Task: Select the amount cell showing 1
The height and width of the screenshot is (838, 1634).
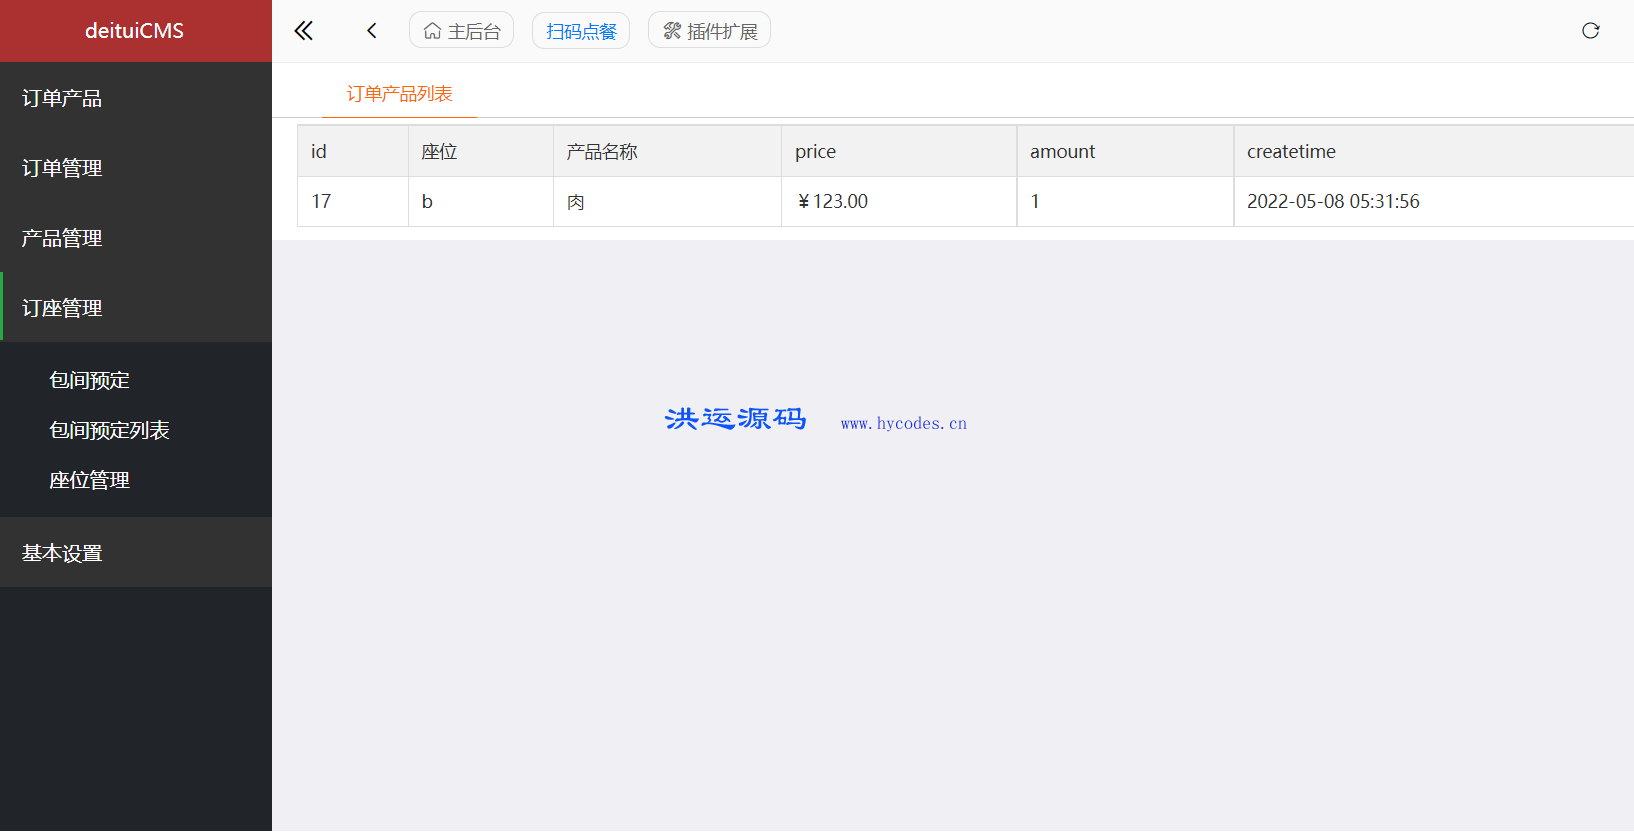Action: tap(1125, 202)
